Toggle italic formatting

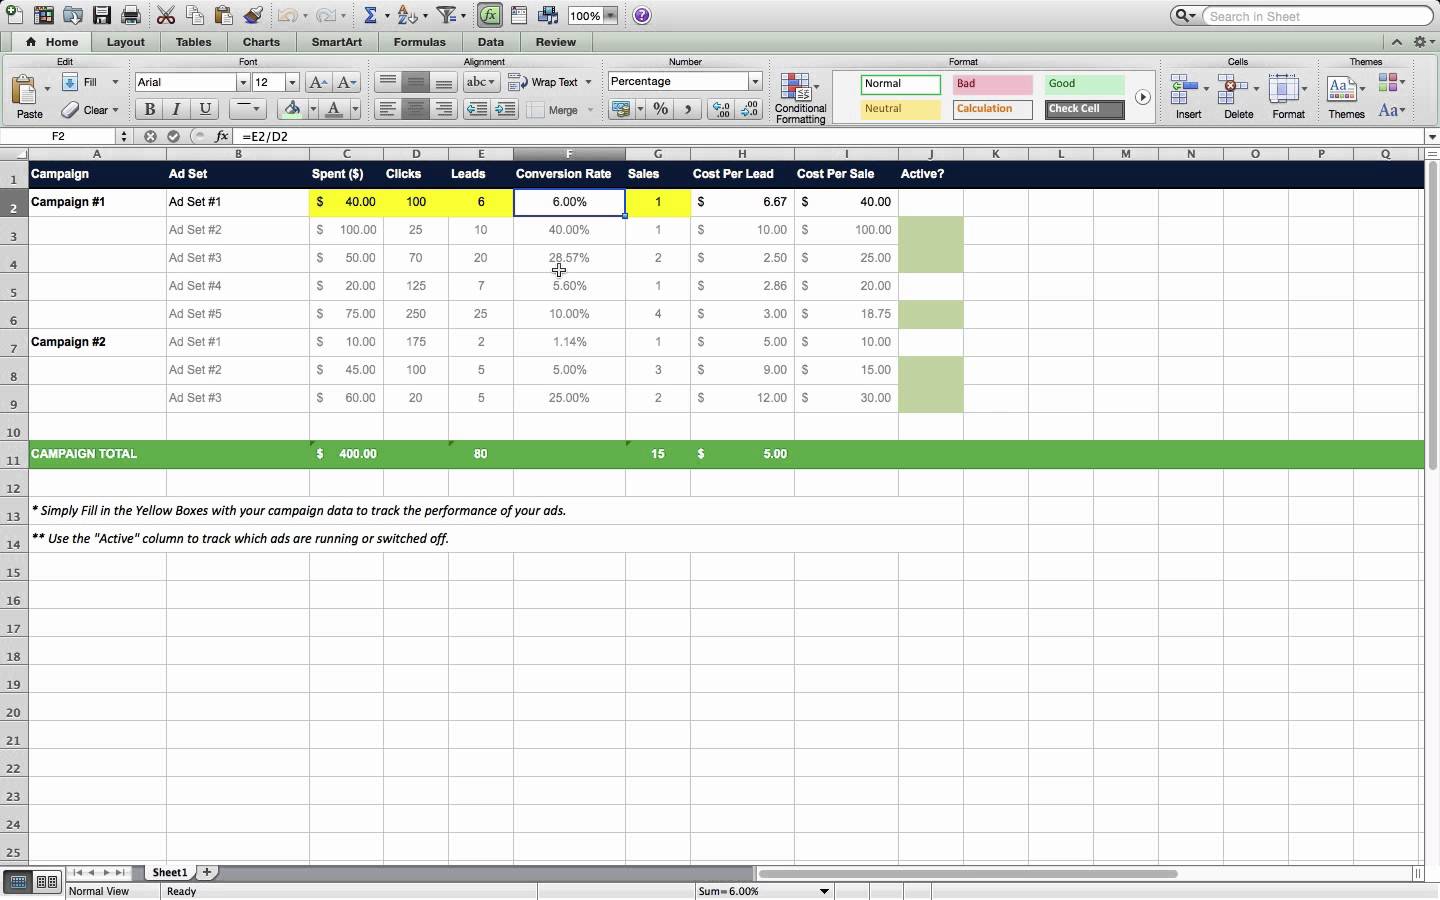pos(176,109)
